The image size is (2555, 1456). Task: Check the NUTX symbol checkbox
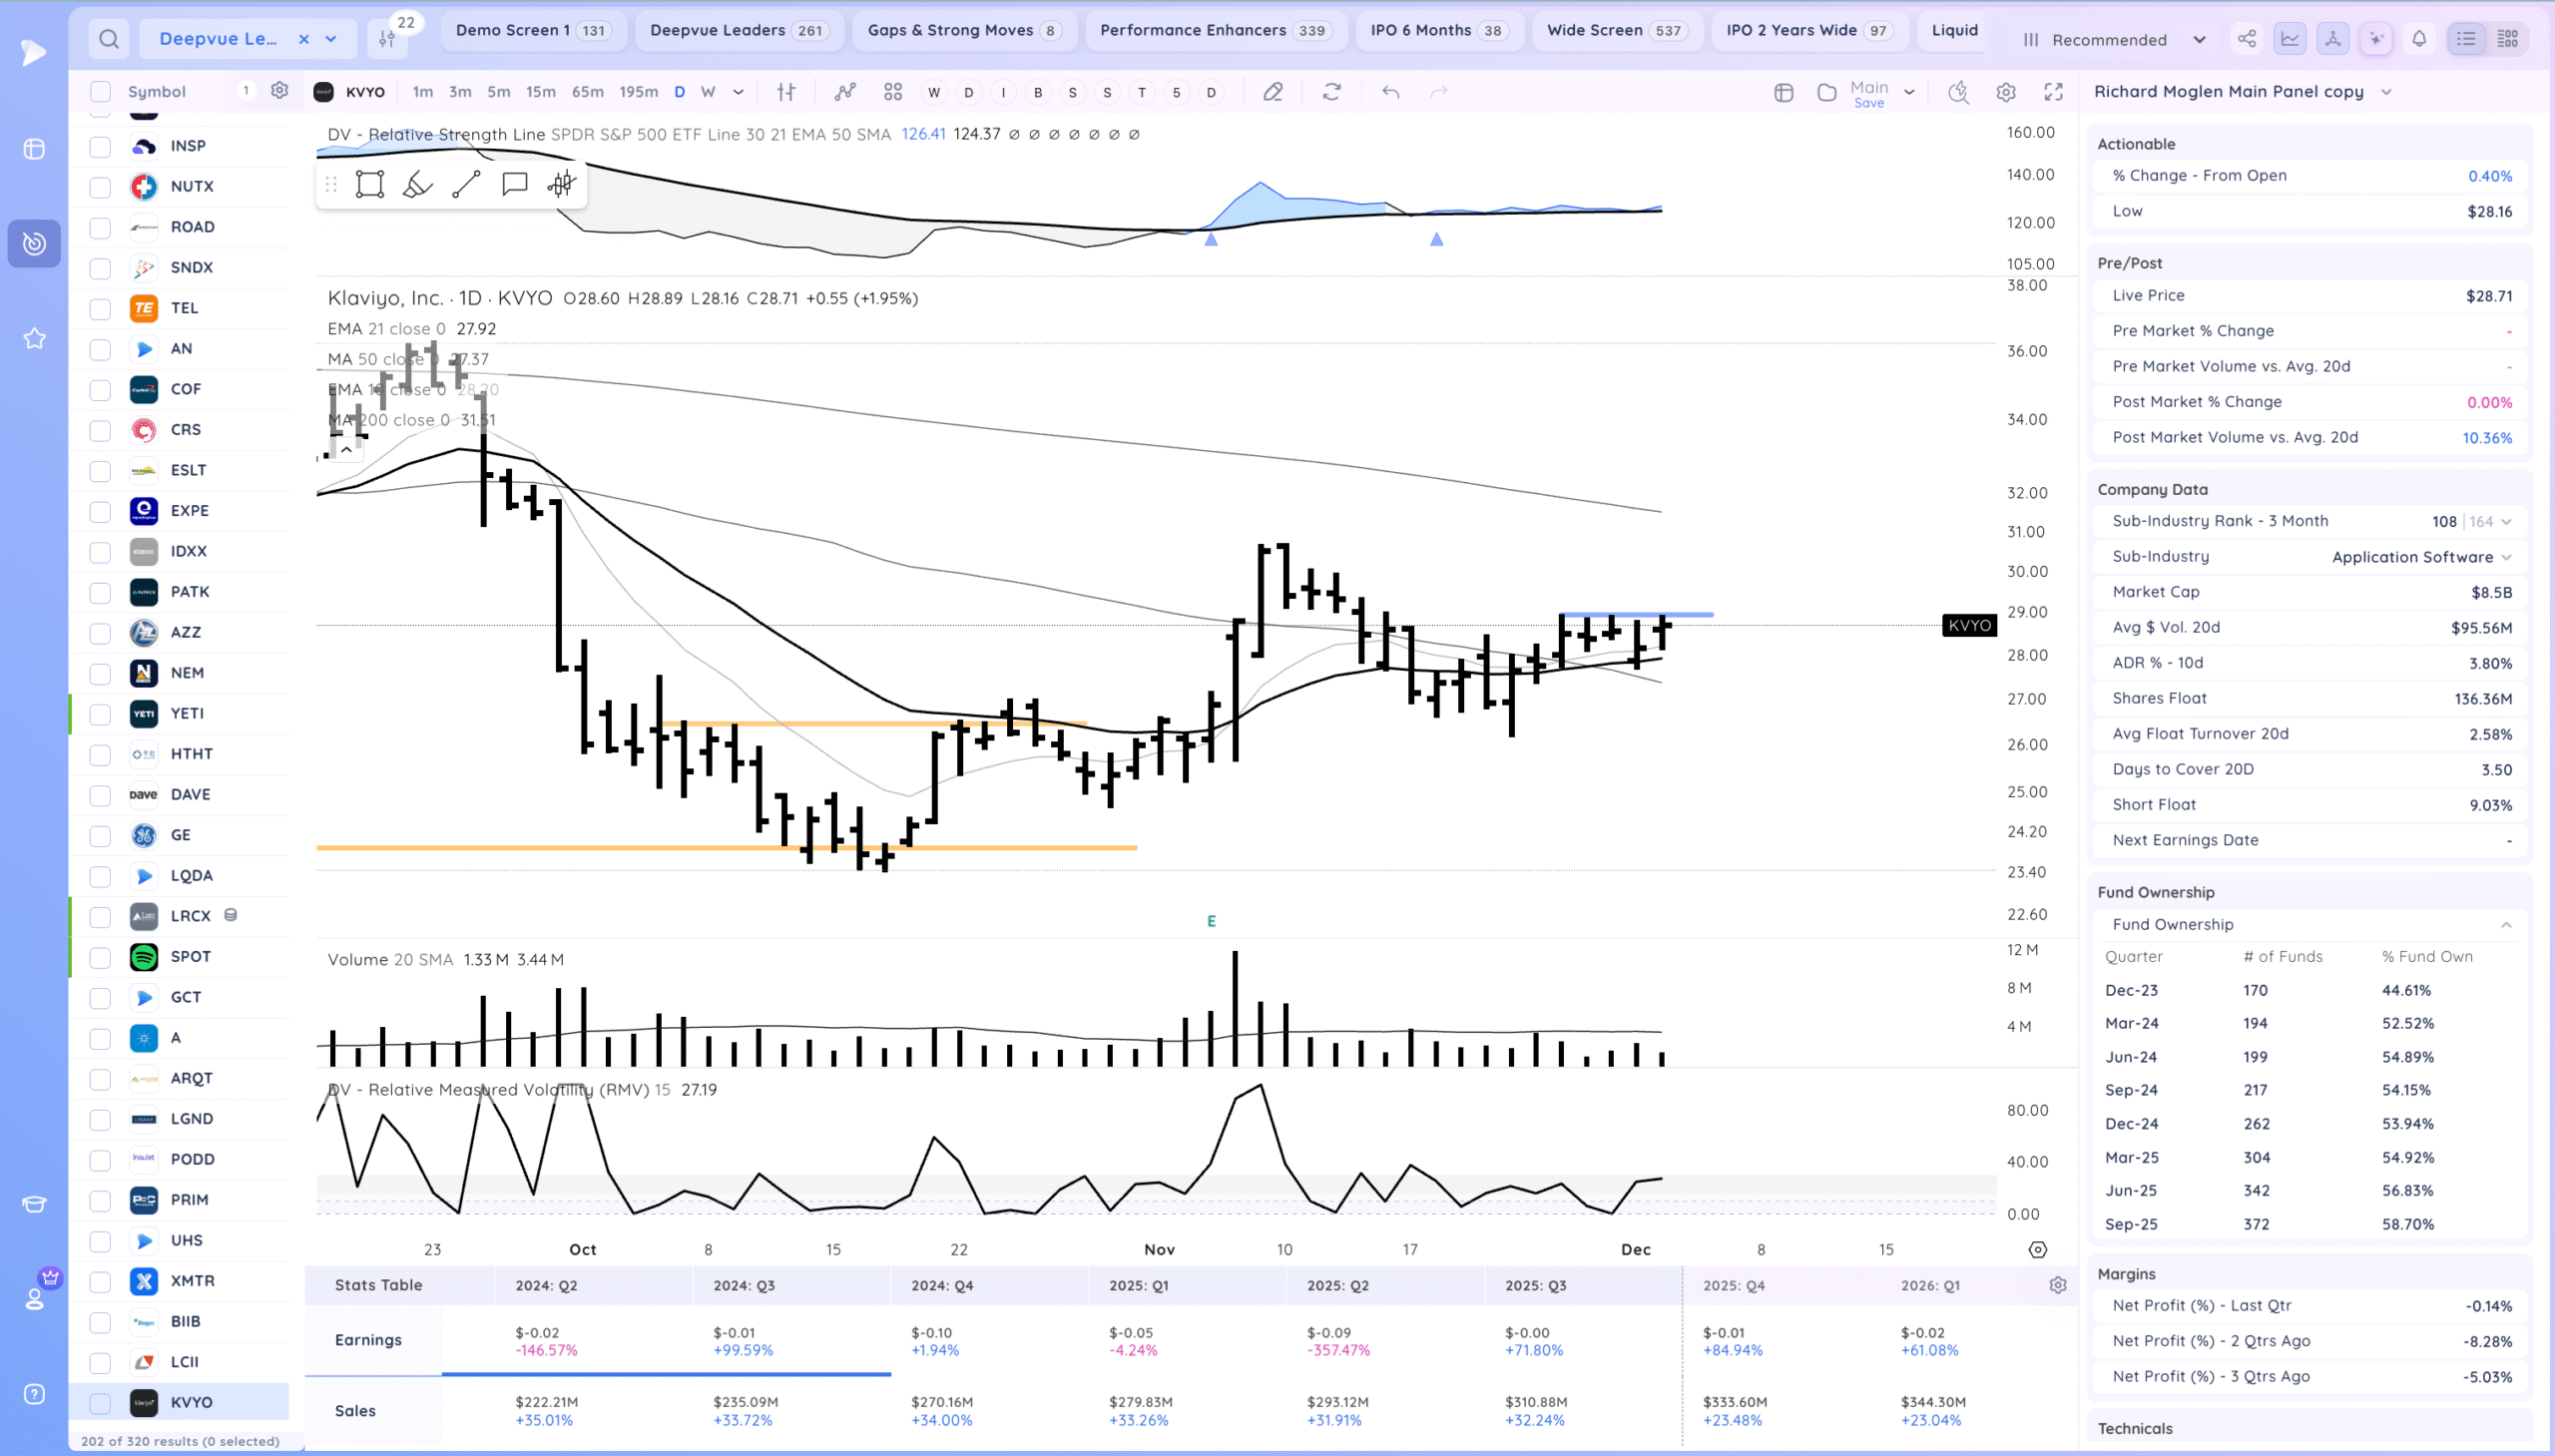pos(100,187)
